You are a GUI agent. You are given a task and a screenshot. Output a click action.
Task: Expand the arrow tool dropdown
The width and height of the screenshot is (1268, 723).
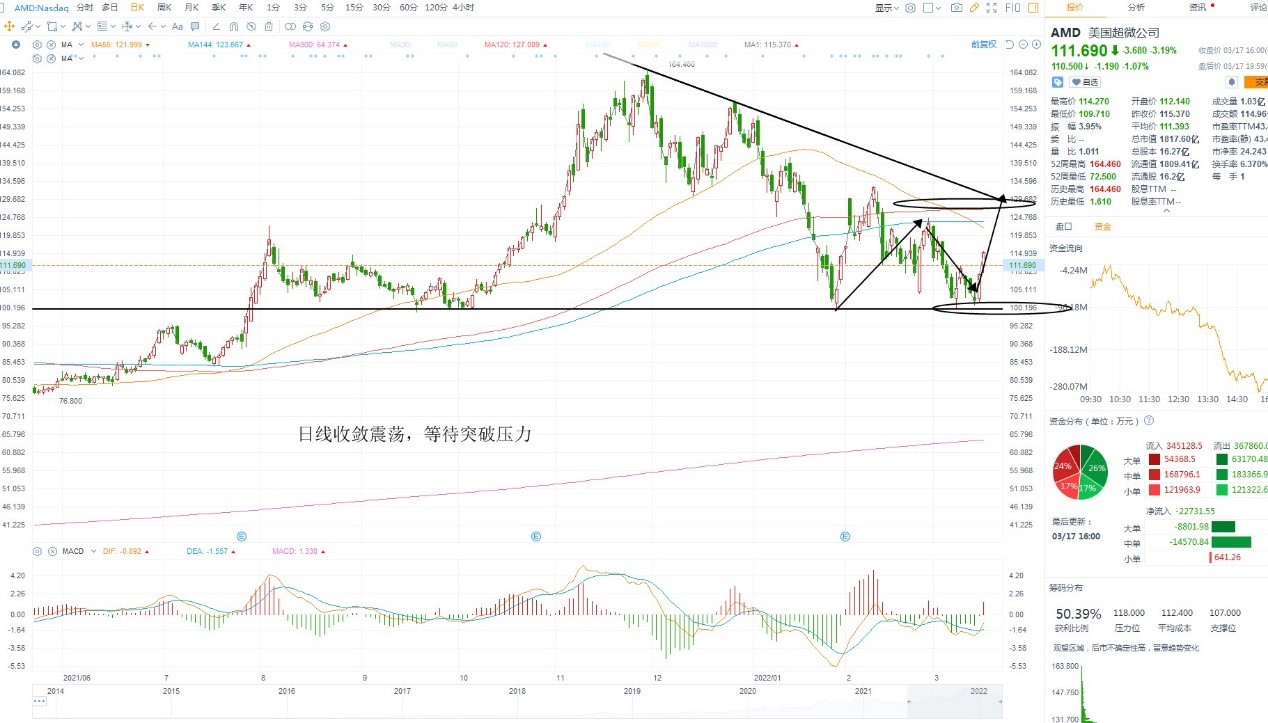[163, 26]
